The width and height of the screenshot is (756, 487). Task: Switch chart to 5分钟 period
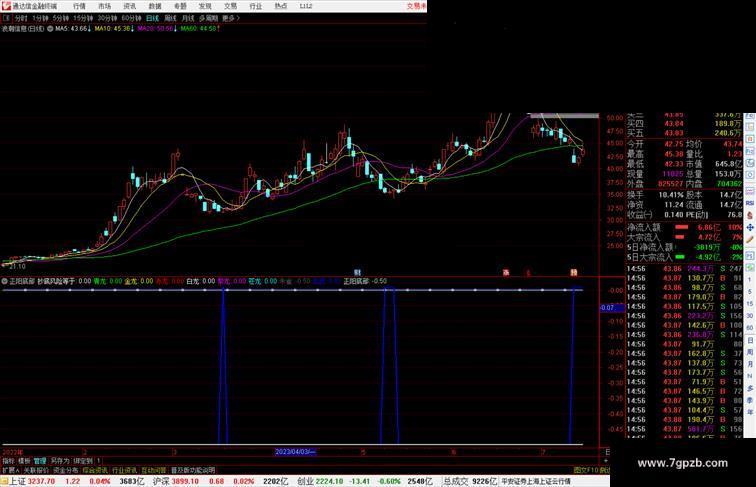pyautogui.click(x=61, y=18)
